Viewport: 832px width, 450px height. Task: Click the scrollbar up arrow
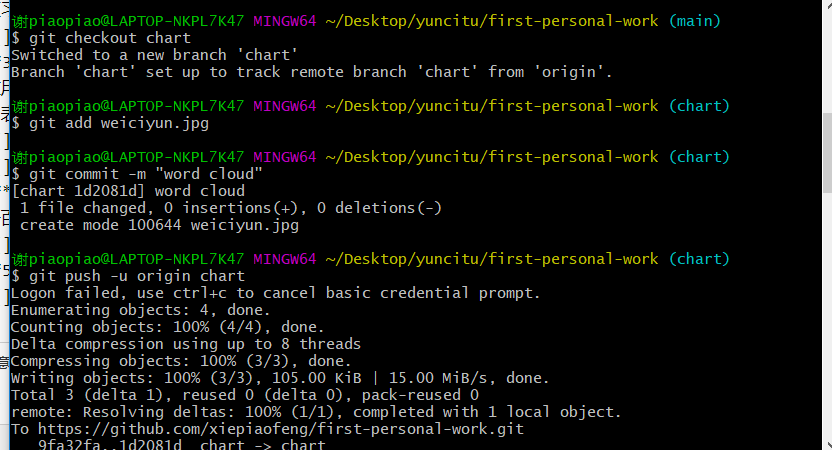click(x=827, y=3)
